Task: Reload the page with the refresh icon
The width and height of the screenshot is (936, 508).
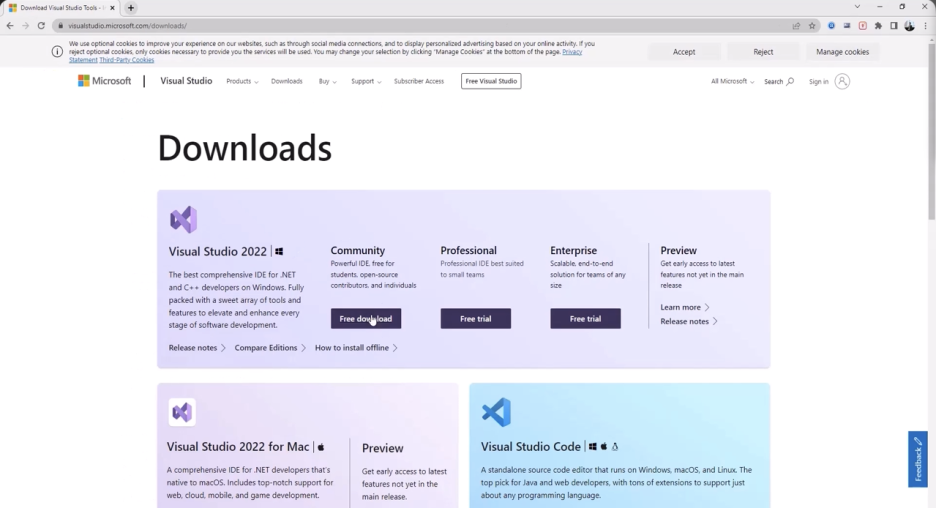Action: (41, 26)
